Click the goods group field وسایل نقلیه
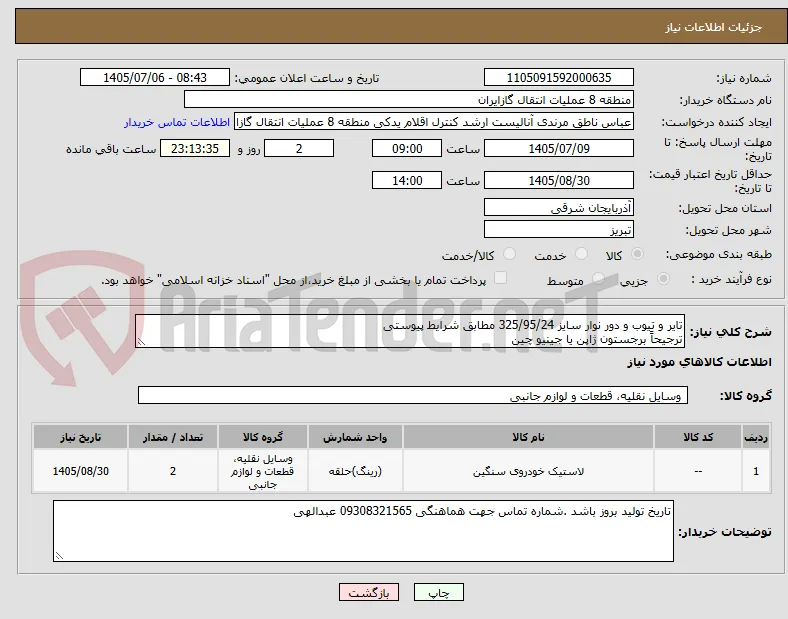The image size is (788, 619). click(413, 395)
